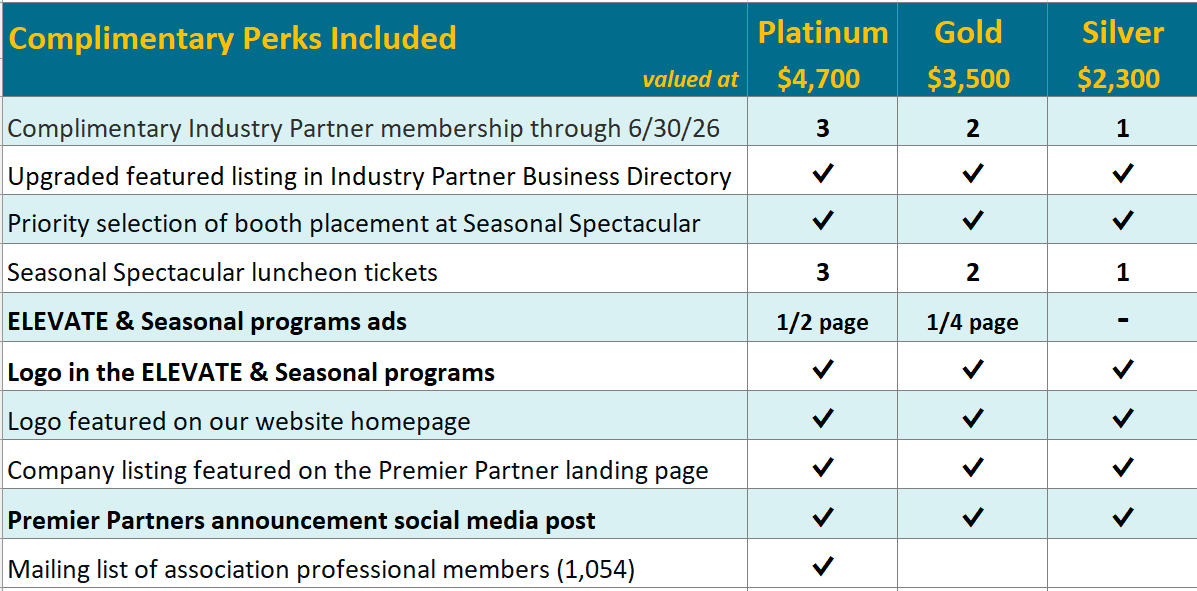Click the Silver $2,300 value cell
The height and width of the screenshot is (591, 1197).
(x=1119, y=79)
